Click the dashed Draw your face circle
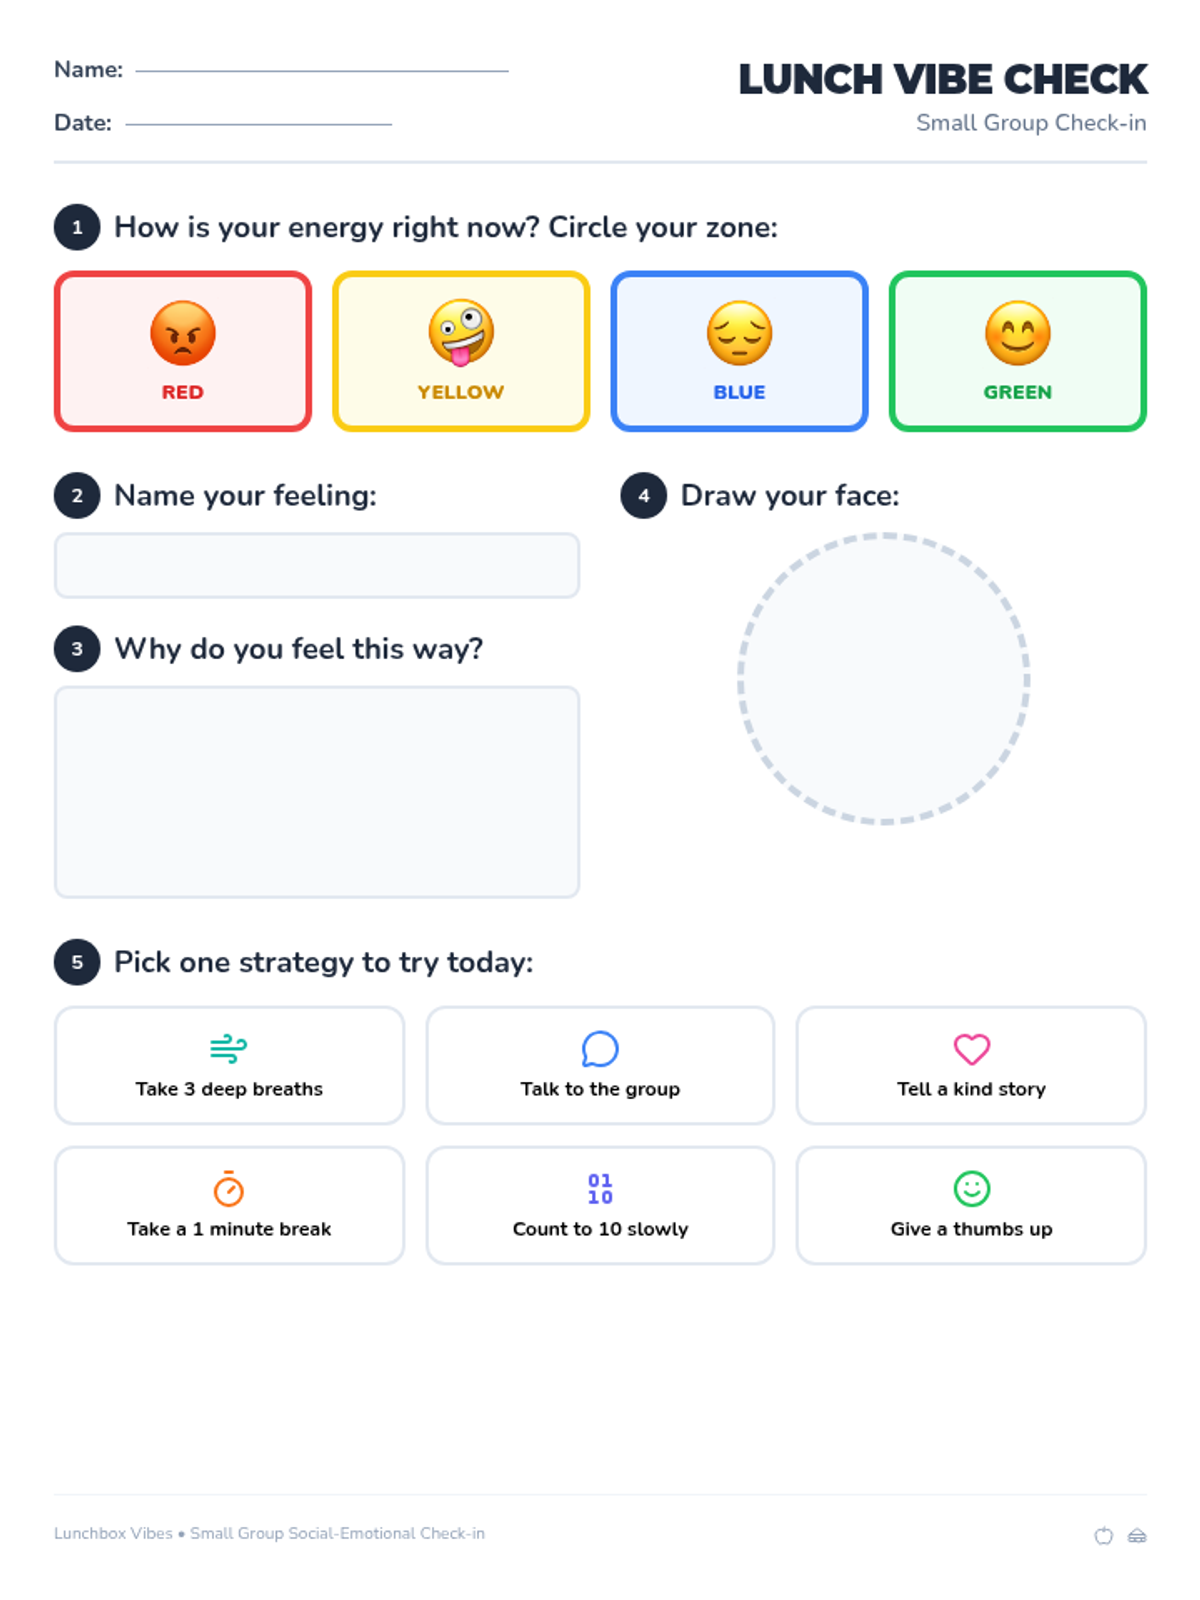1200x1600 pixels. coord(884,679)
